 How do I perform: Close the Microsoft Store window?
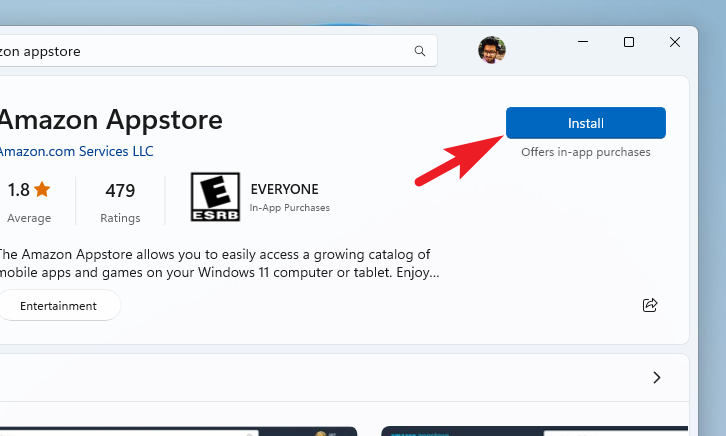[x=675, y=42]
